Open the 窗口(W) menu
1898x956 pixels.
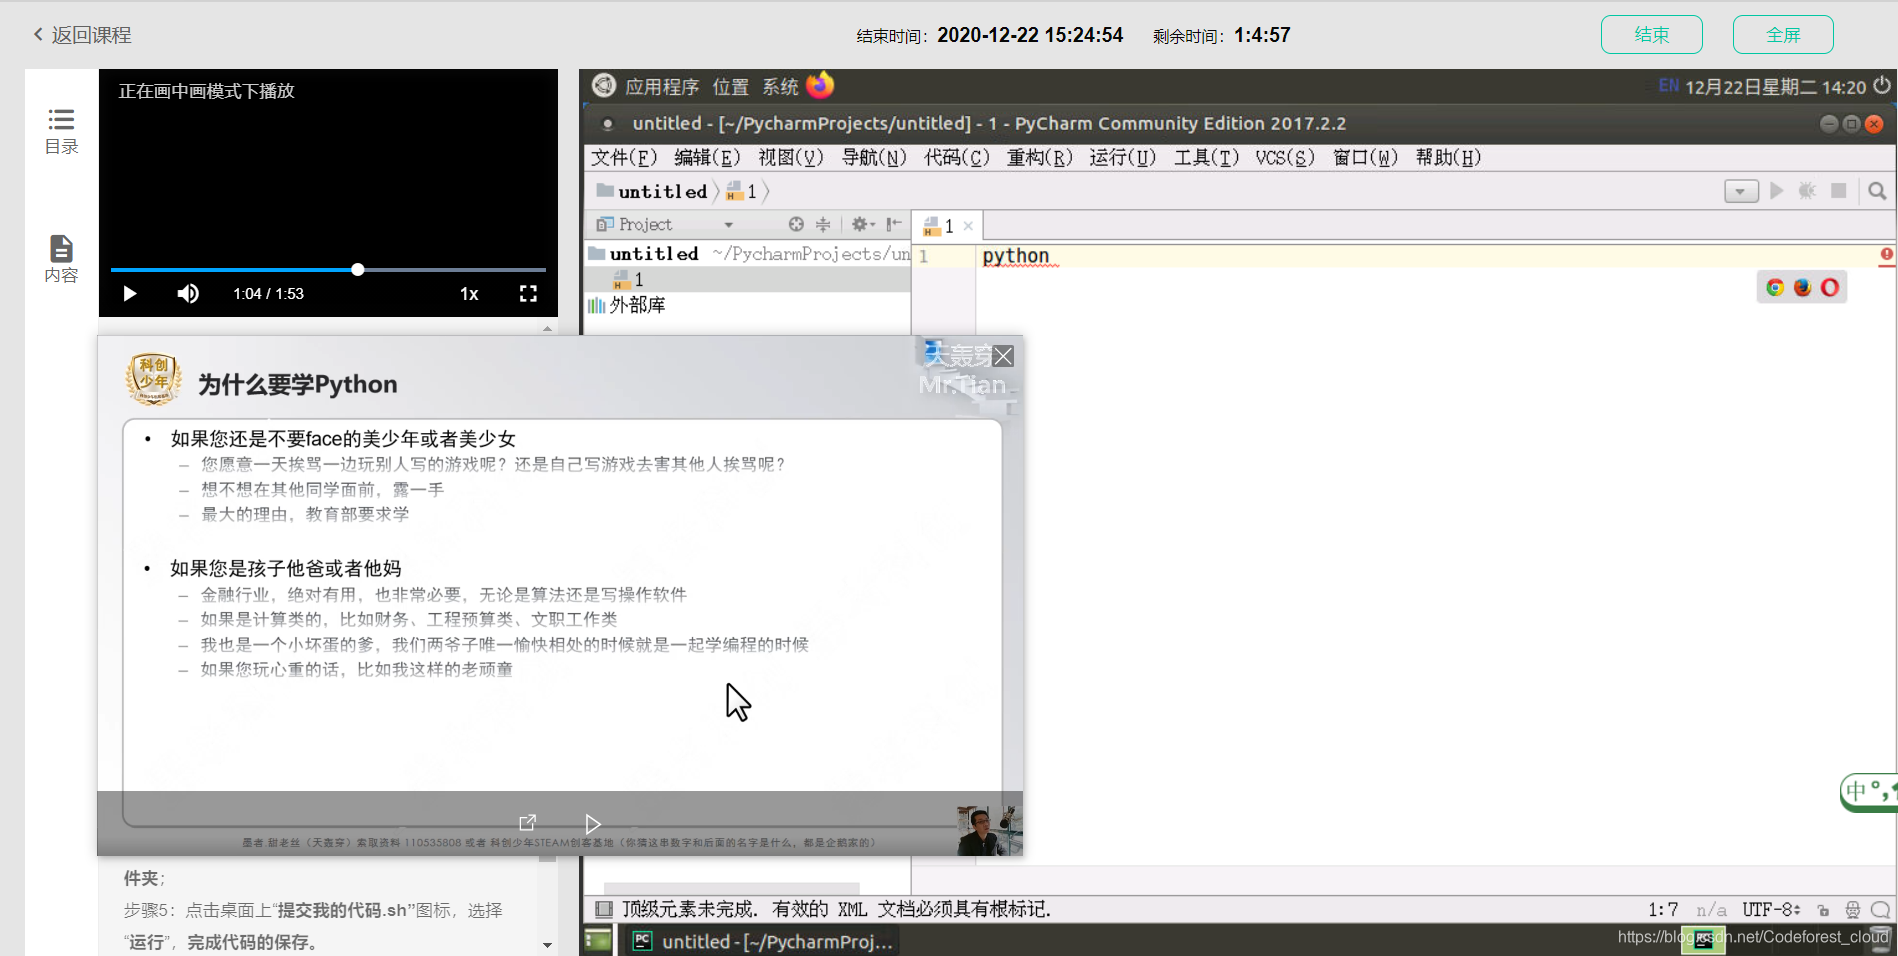[1365, 158]
